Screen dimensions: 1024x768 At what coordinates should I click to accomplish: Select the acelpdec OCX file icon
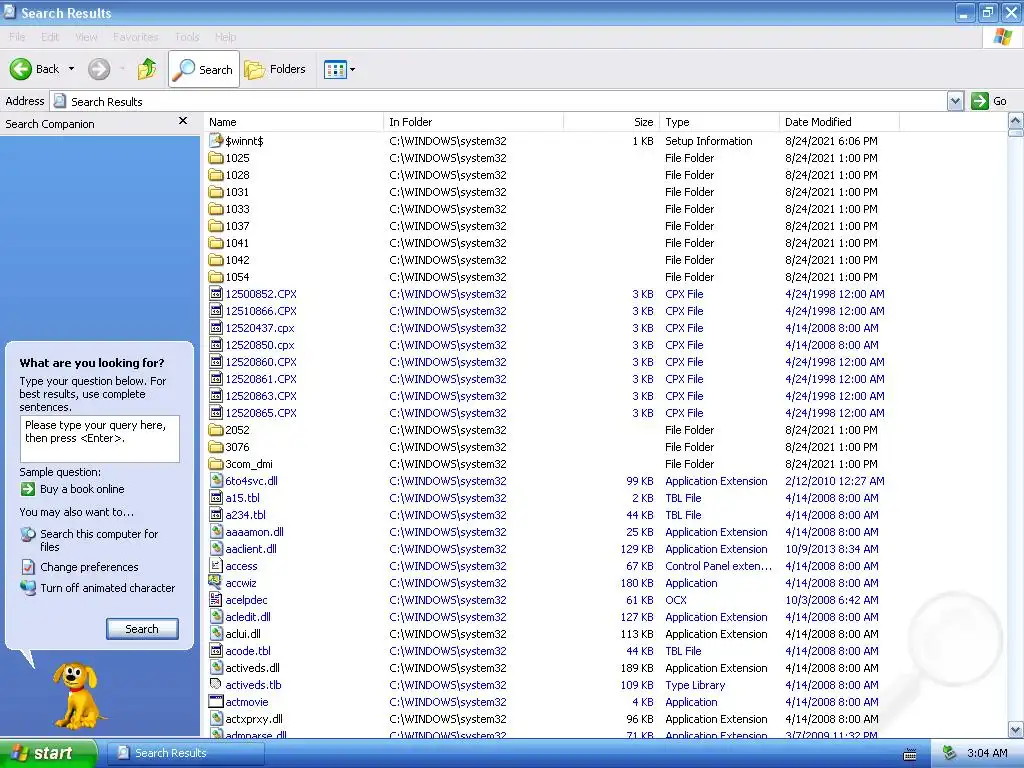click(x=216, y=599)
